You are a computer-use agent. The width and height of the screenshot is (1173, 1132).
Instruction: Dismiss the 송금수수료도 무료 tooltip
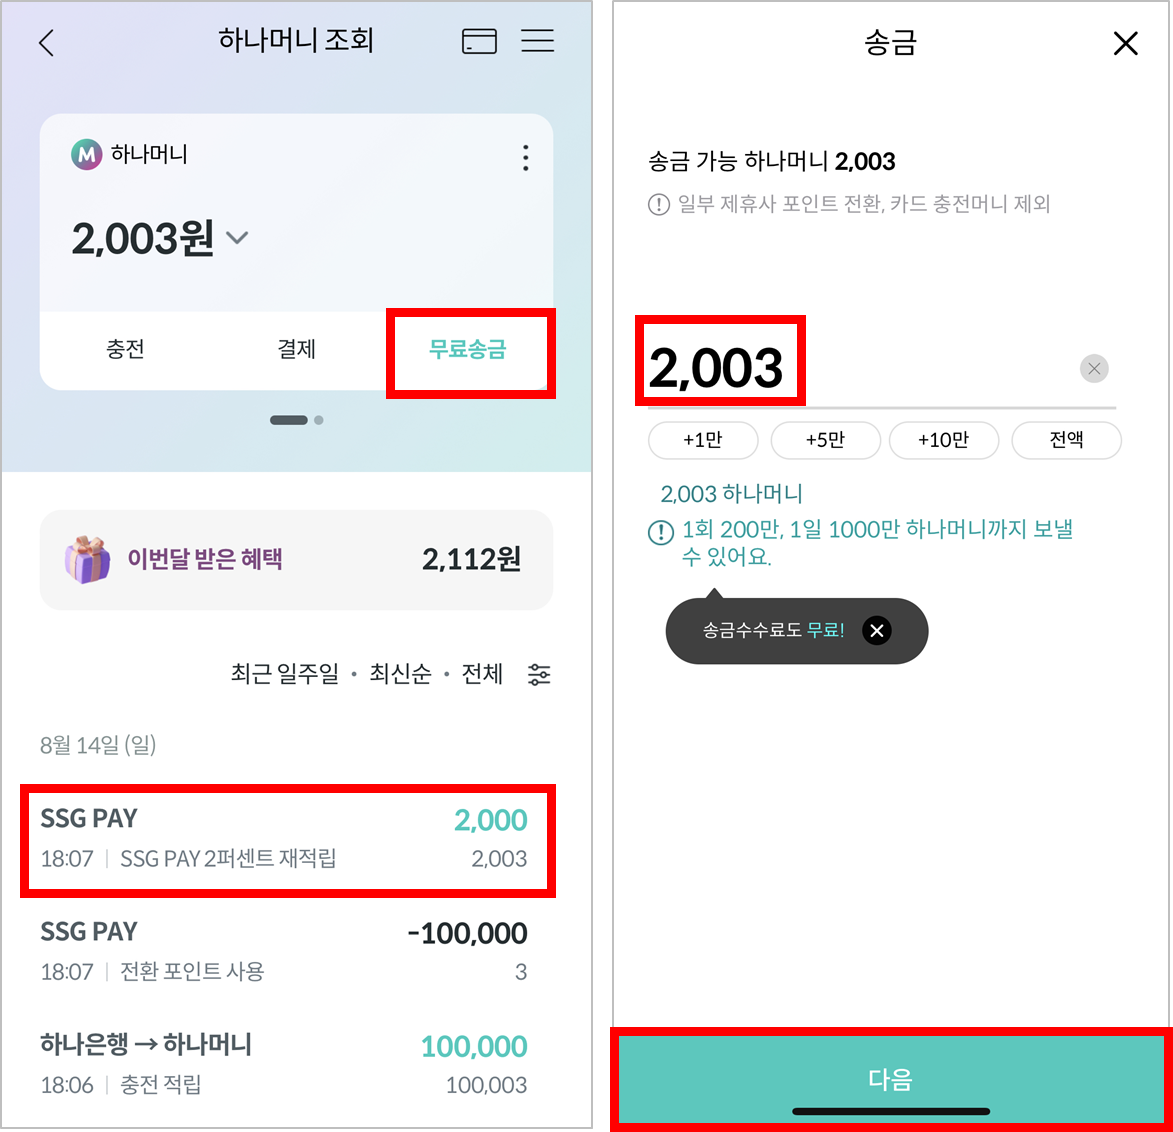(877, 631)
